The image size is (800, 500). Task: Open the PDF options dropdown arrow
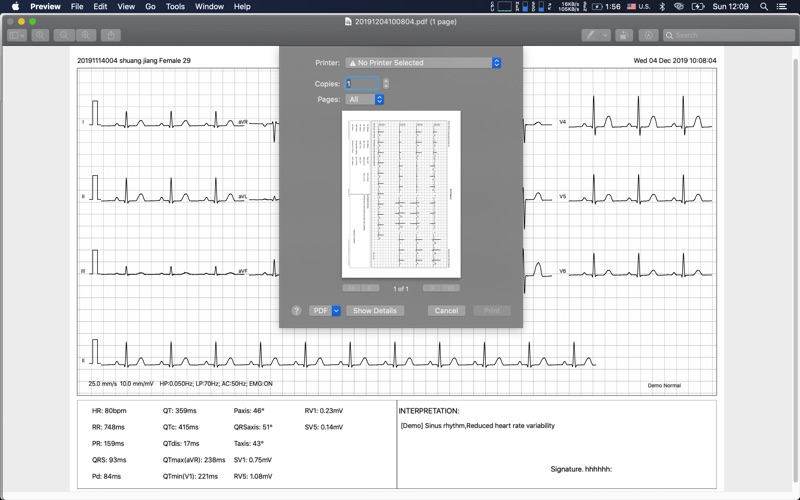pos(336,311)
